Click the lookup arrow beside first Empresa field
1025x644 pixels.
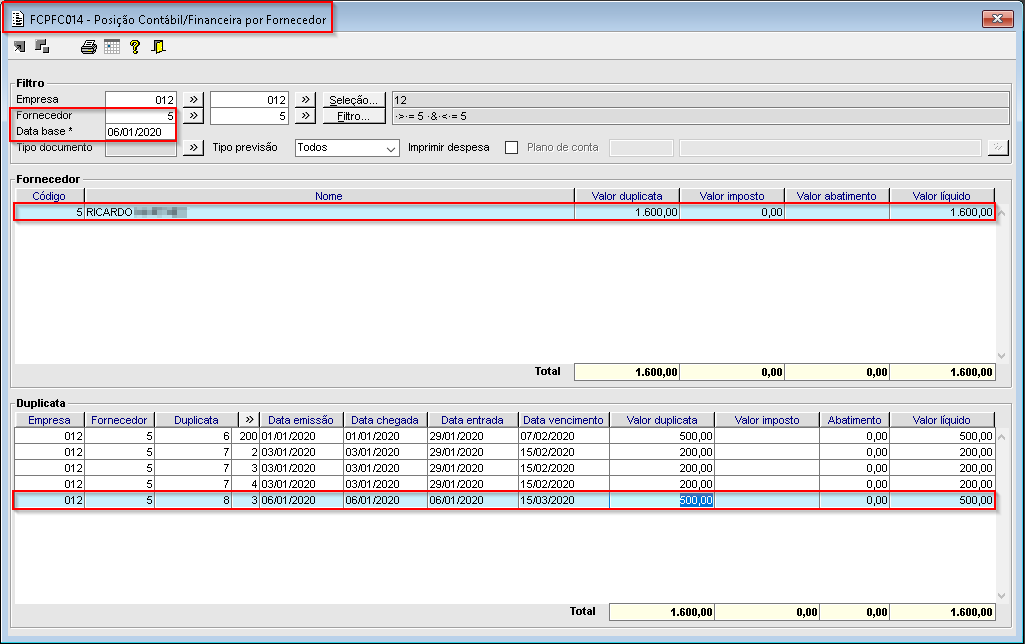(x=194, y=100)
